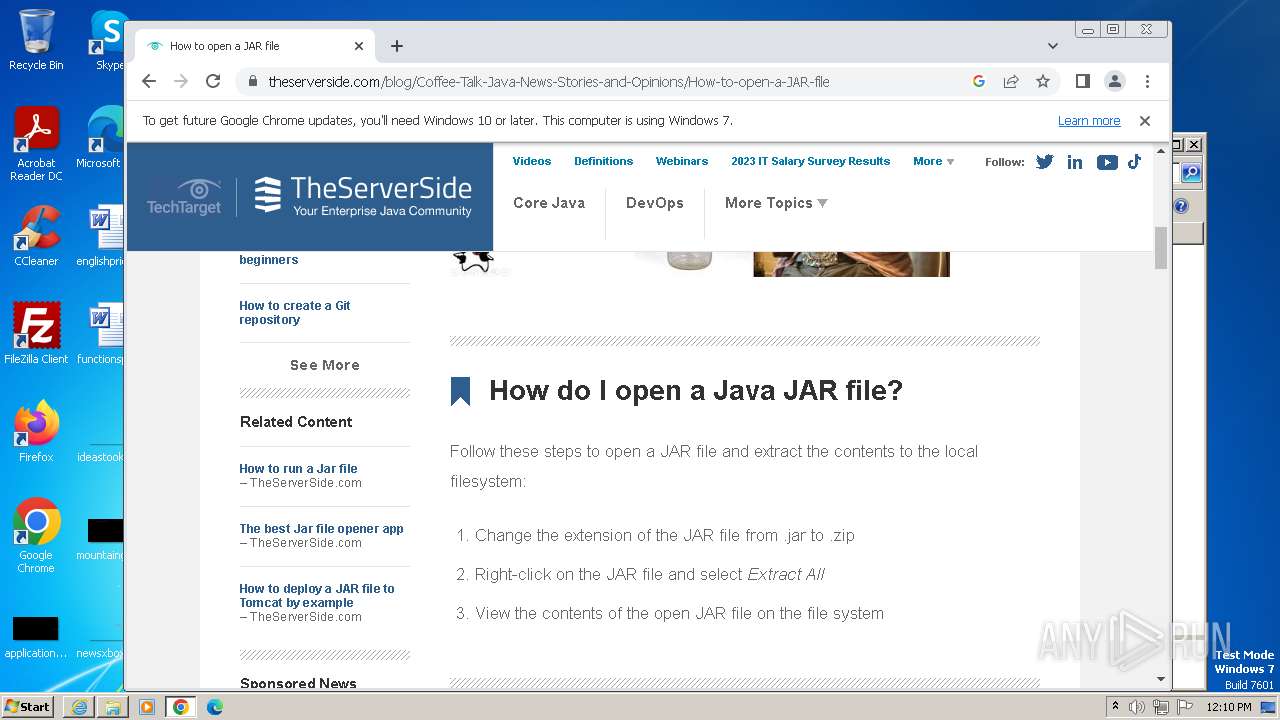Open Chrome side panel icon
This screenshot has height=720, width=1280.
(x=1082, y=81)
